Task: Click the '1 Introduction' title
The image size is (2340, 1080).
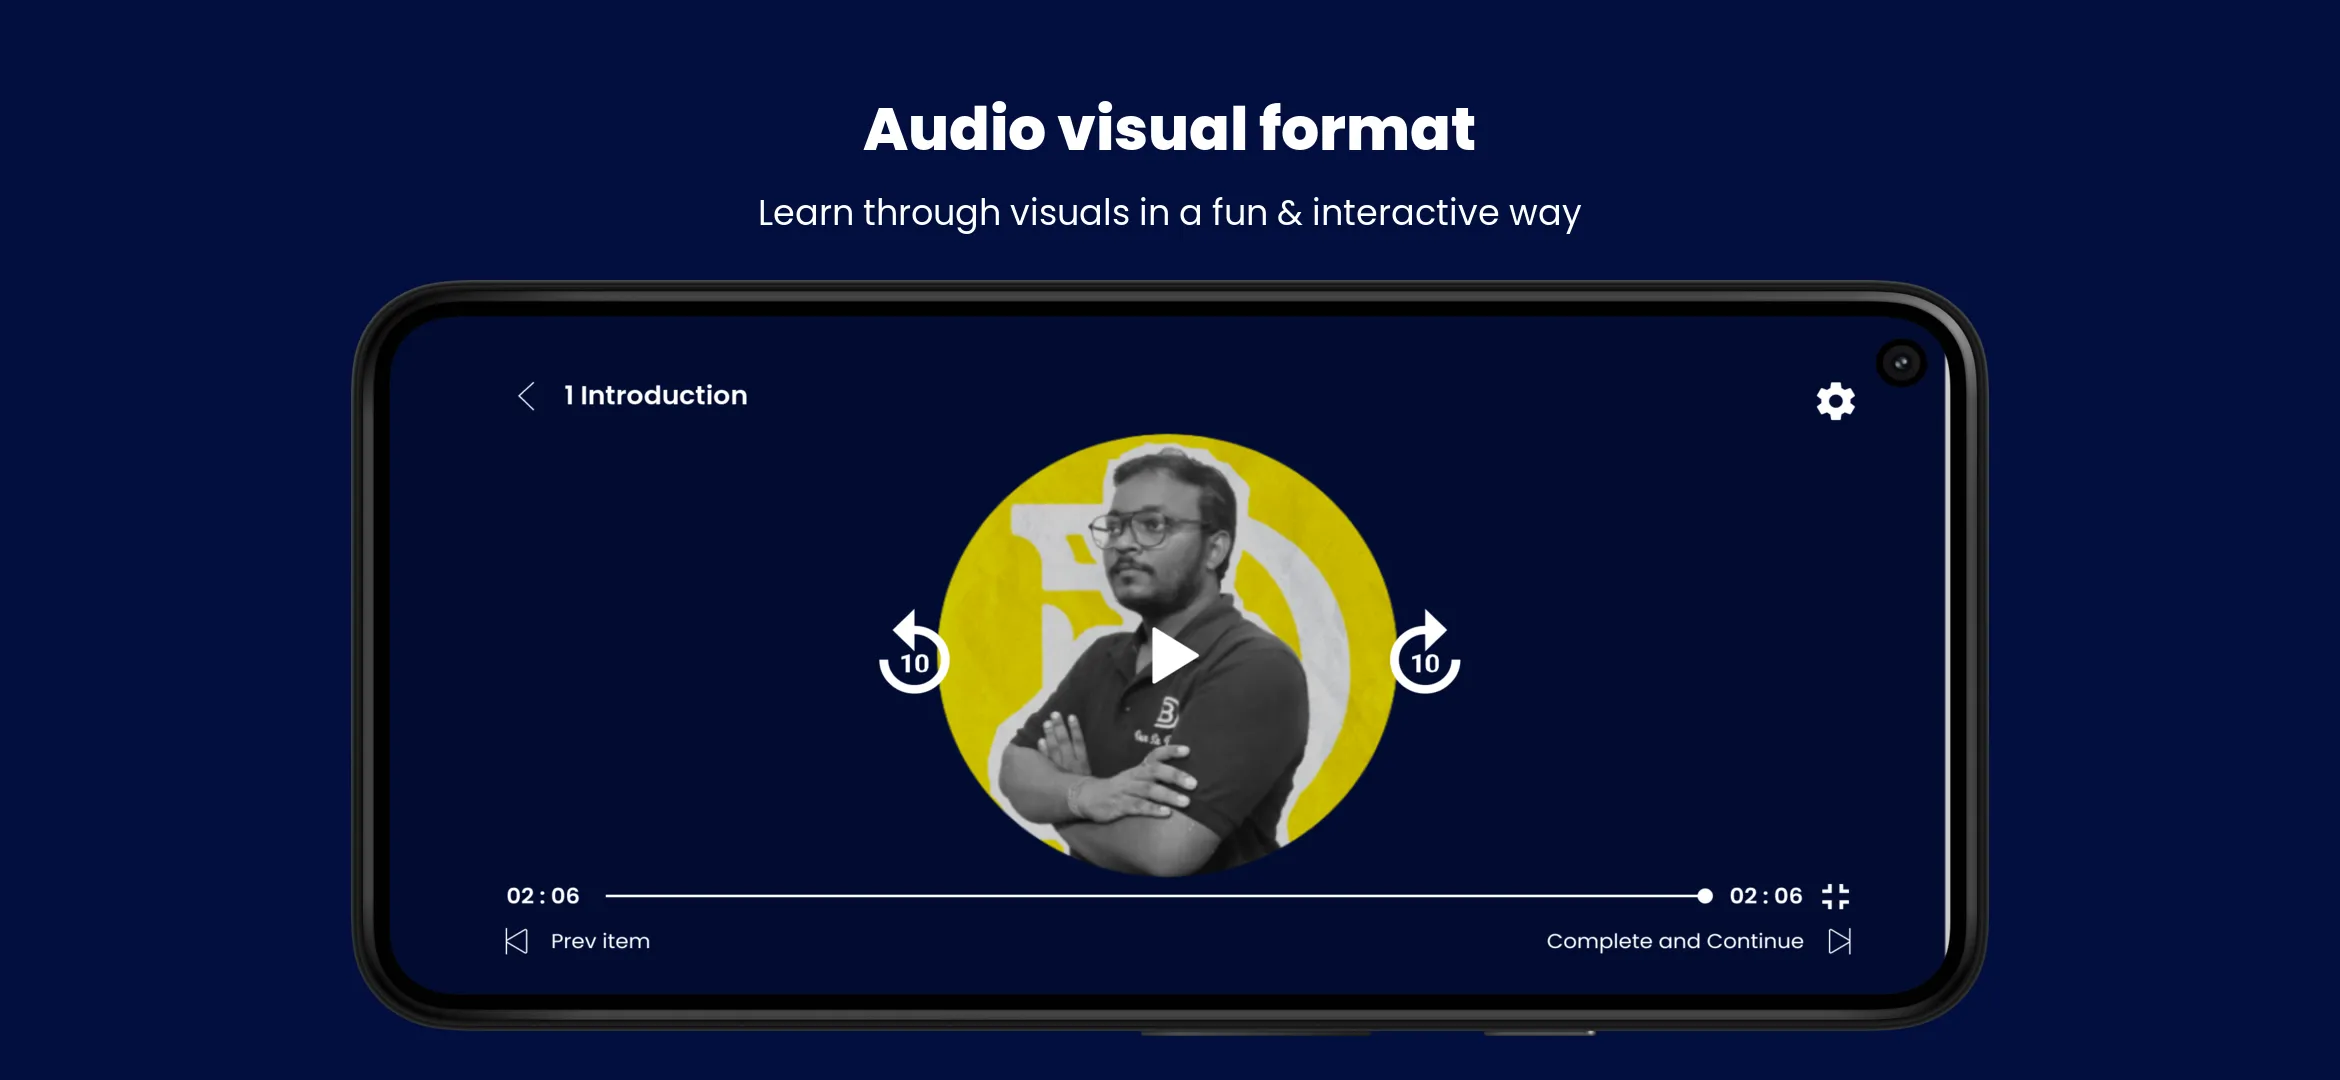Action: 655,396
